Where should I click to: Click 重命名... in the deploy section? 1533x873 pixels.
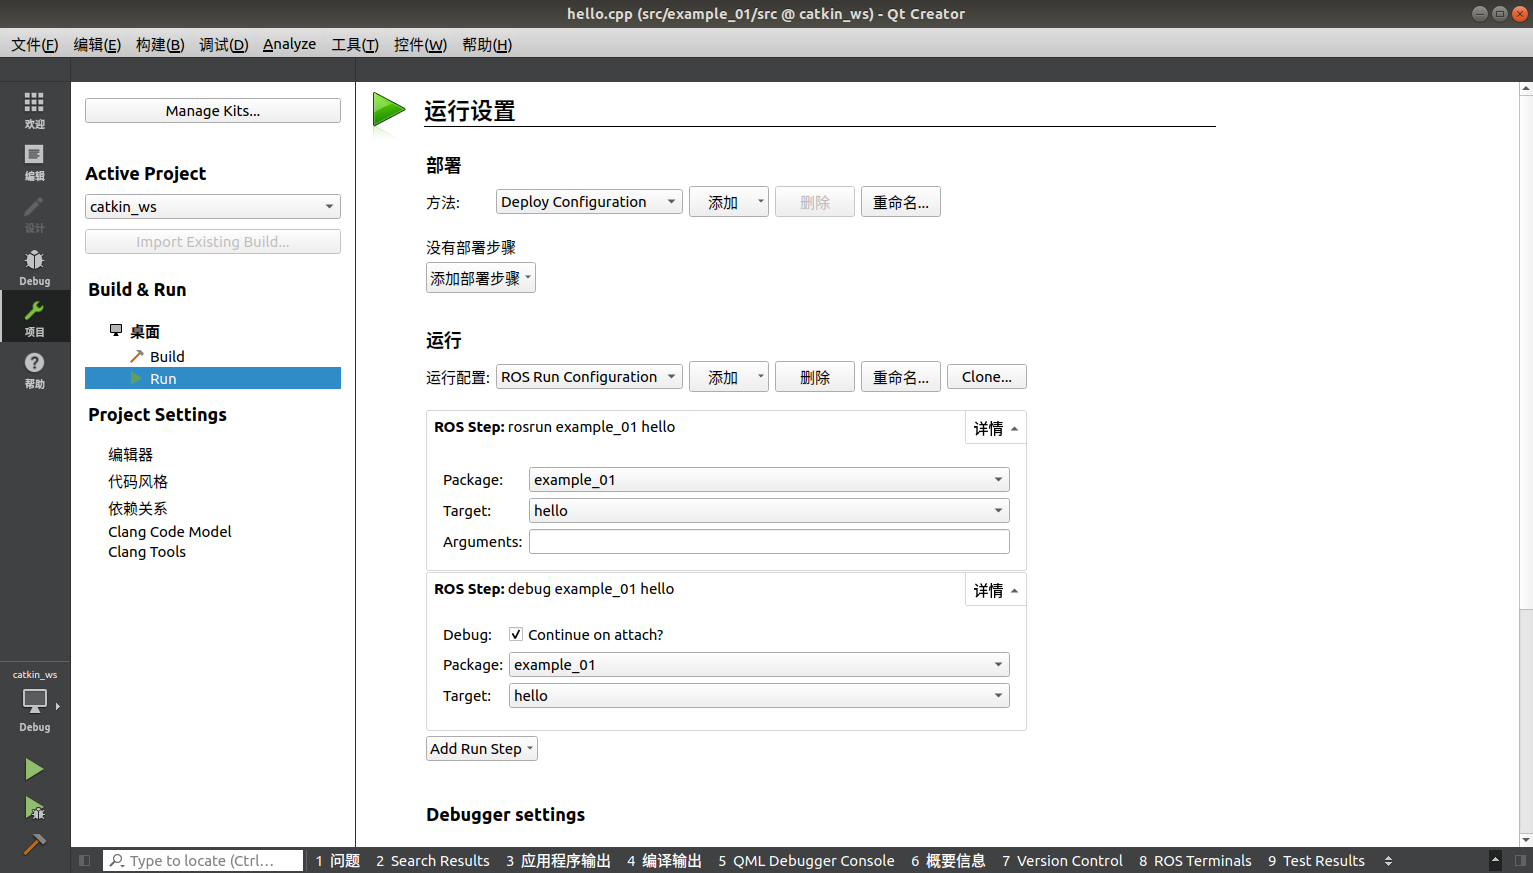click(x=901, y=202)
